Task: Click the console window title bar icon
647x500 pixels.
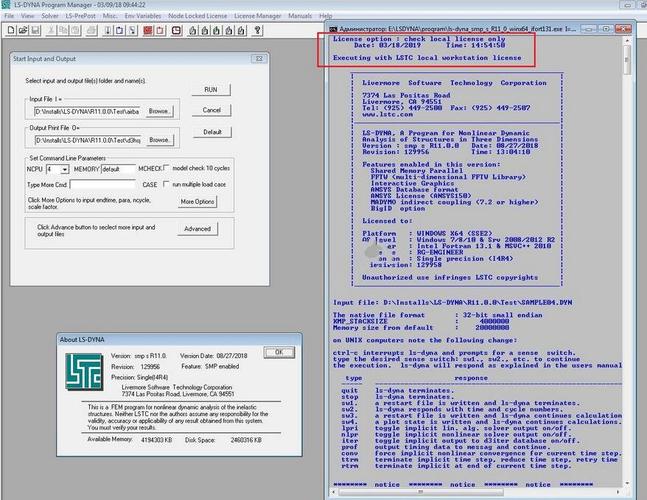Action: tap(333, 29)
